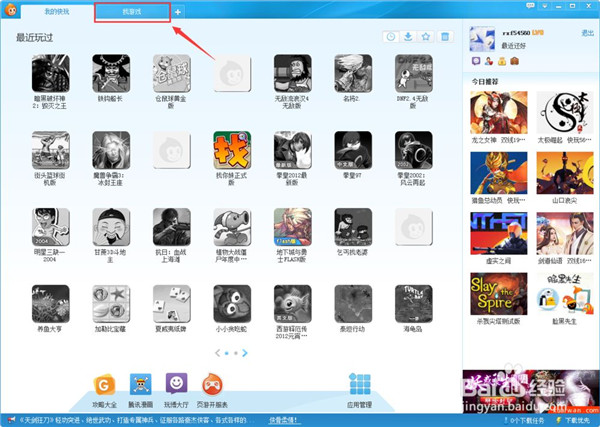
Task: Add a new tab with plus button
Action: 177,12
